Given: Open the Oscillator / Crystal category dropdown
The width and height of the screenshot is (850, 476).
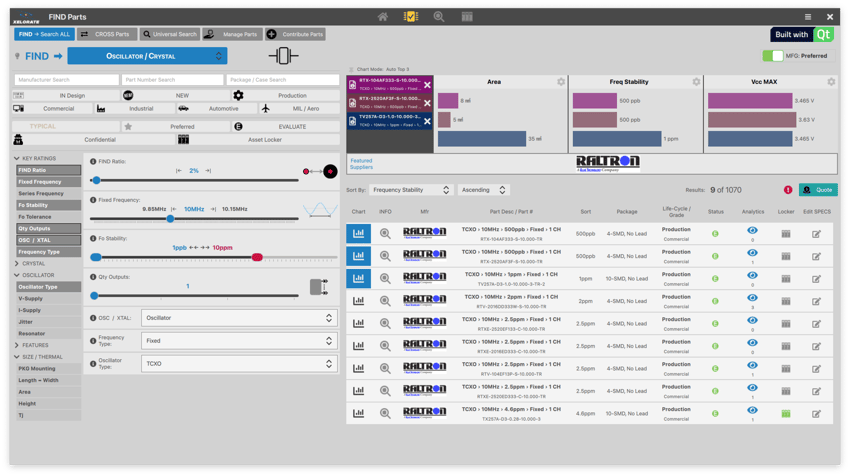Looking at the screenshot, I should (x=147, y=56).
